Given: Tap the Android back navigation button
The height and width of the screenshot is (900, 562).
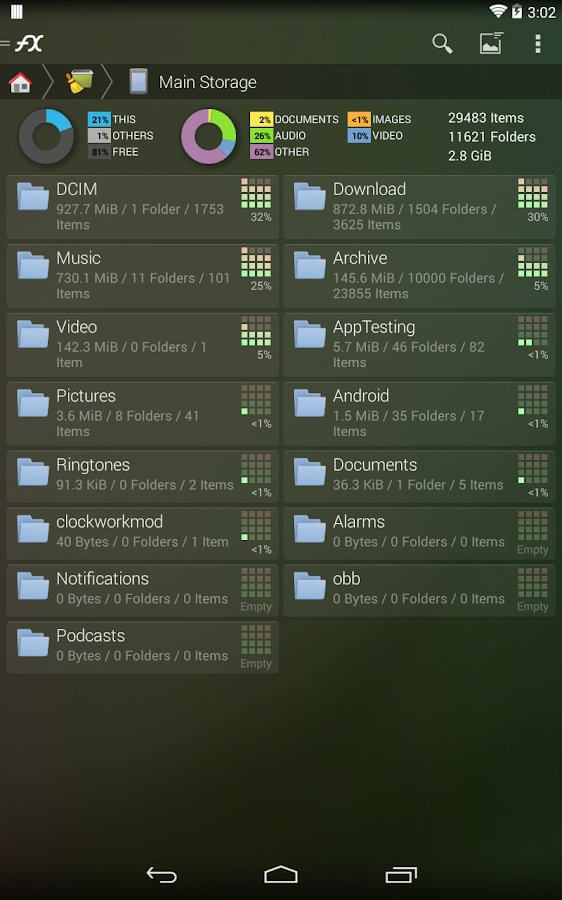Looking at the screenshot, I should [x=161, y=875].
